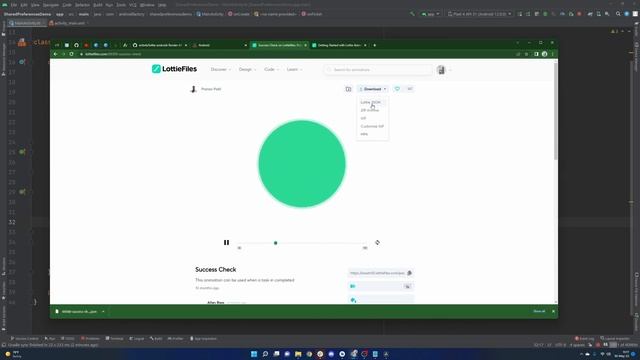Image resolution: width=640 pixels, height=360 pixels.
Task: Expand the downloaded file's arrow menu
Action: point(103,311)
